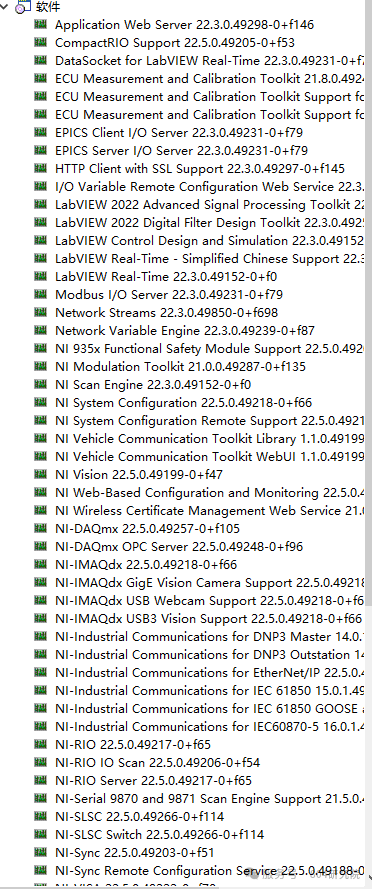
Task: Click icon beside EPICS Client I/O Server
Action: 40,132
